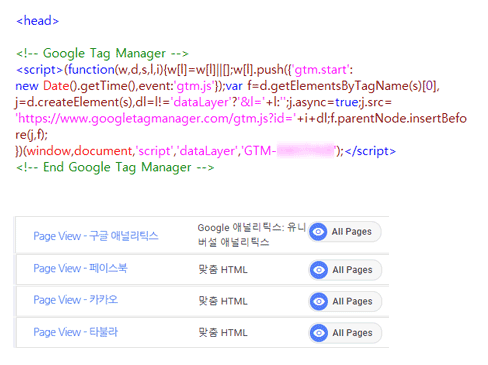488x365 pixels.
Task: Open the Page View - 구글 애널리틱스 tag
Action: tap(96, 236)
